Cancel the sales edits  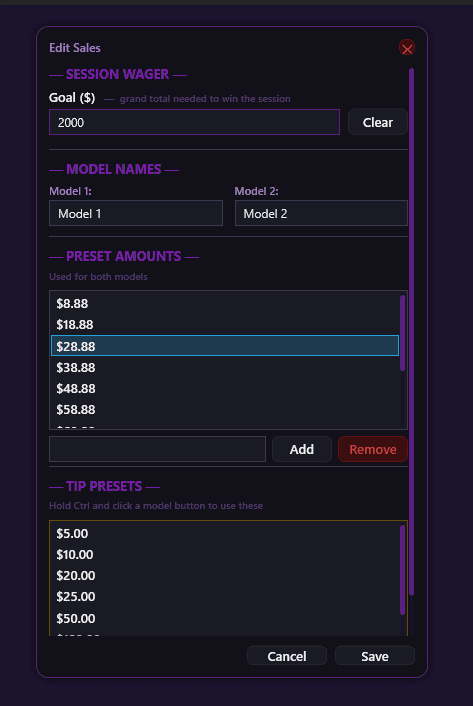point(287,656)
